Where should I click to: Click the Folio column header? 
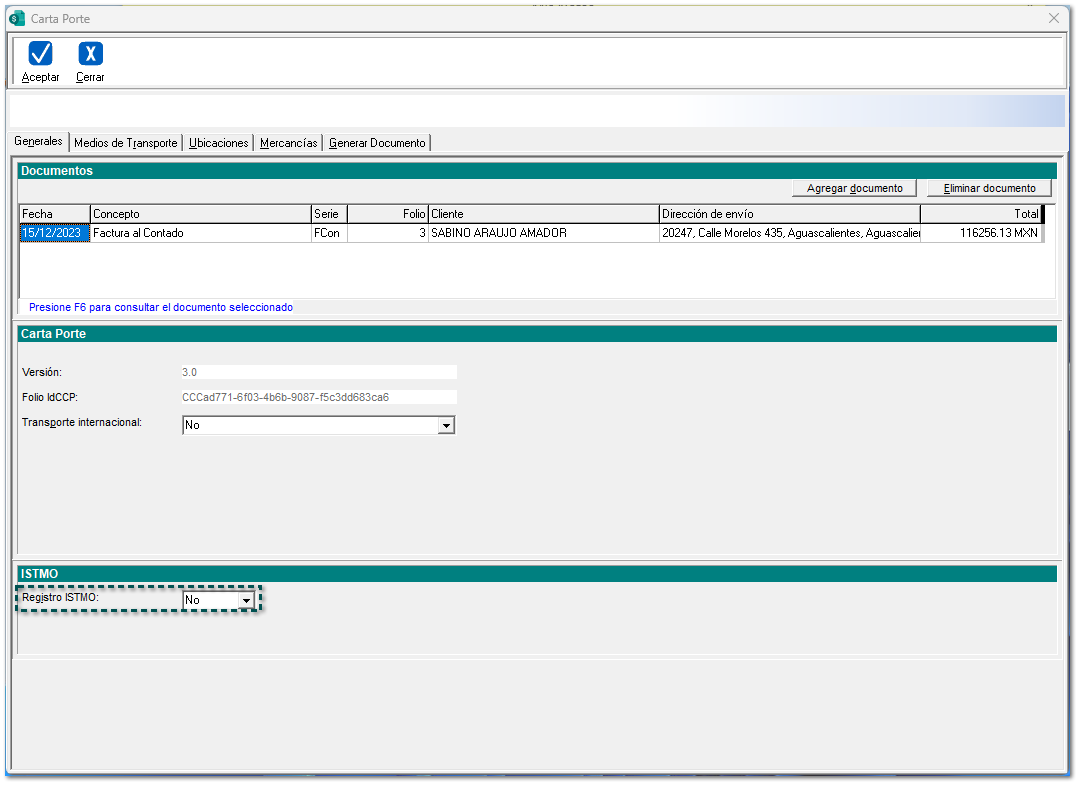point(387,214)
